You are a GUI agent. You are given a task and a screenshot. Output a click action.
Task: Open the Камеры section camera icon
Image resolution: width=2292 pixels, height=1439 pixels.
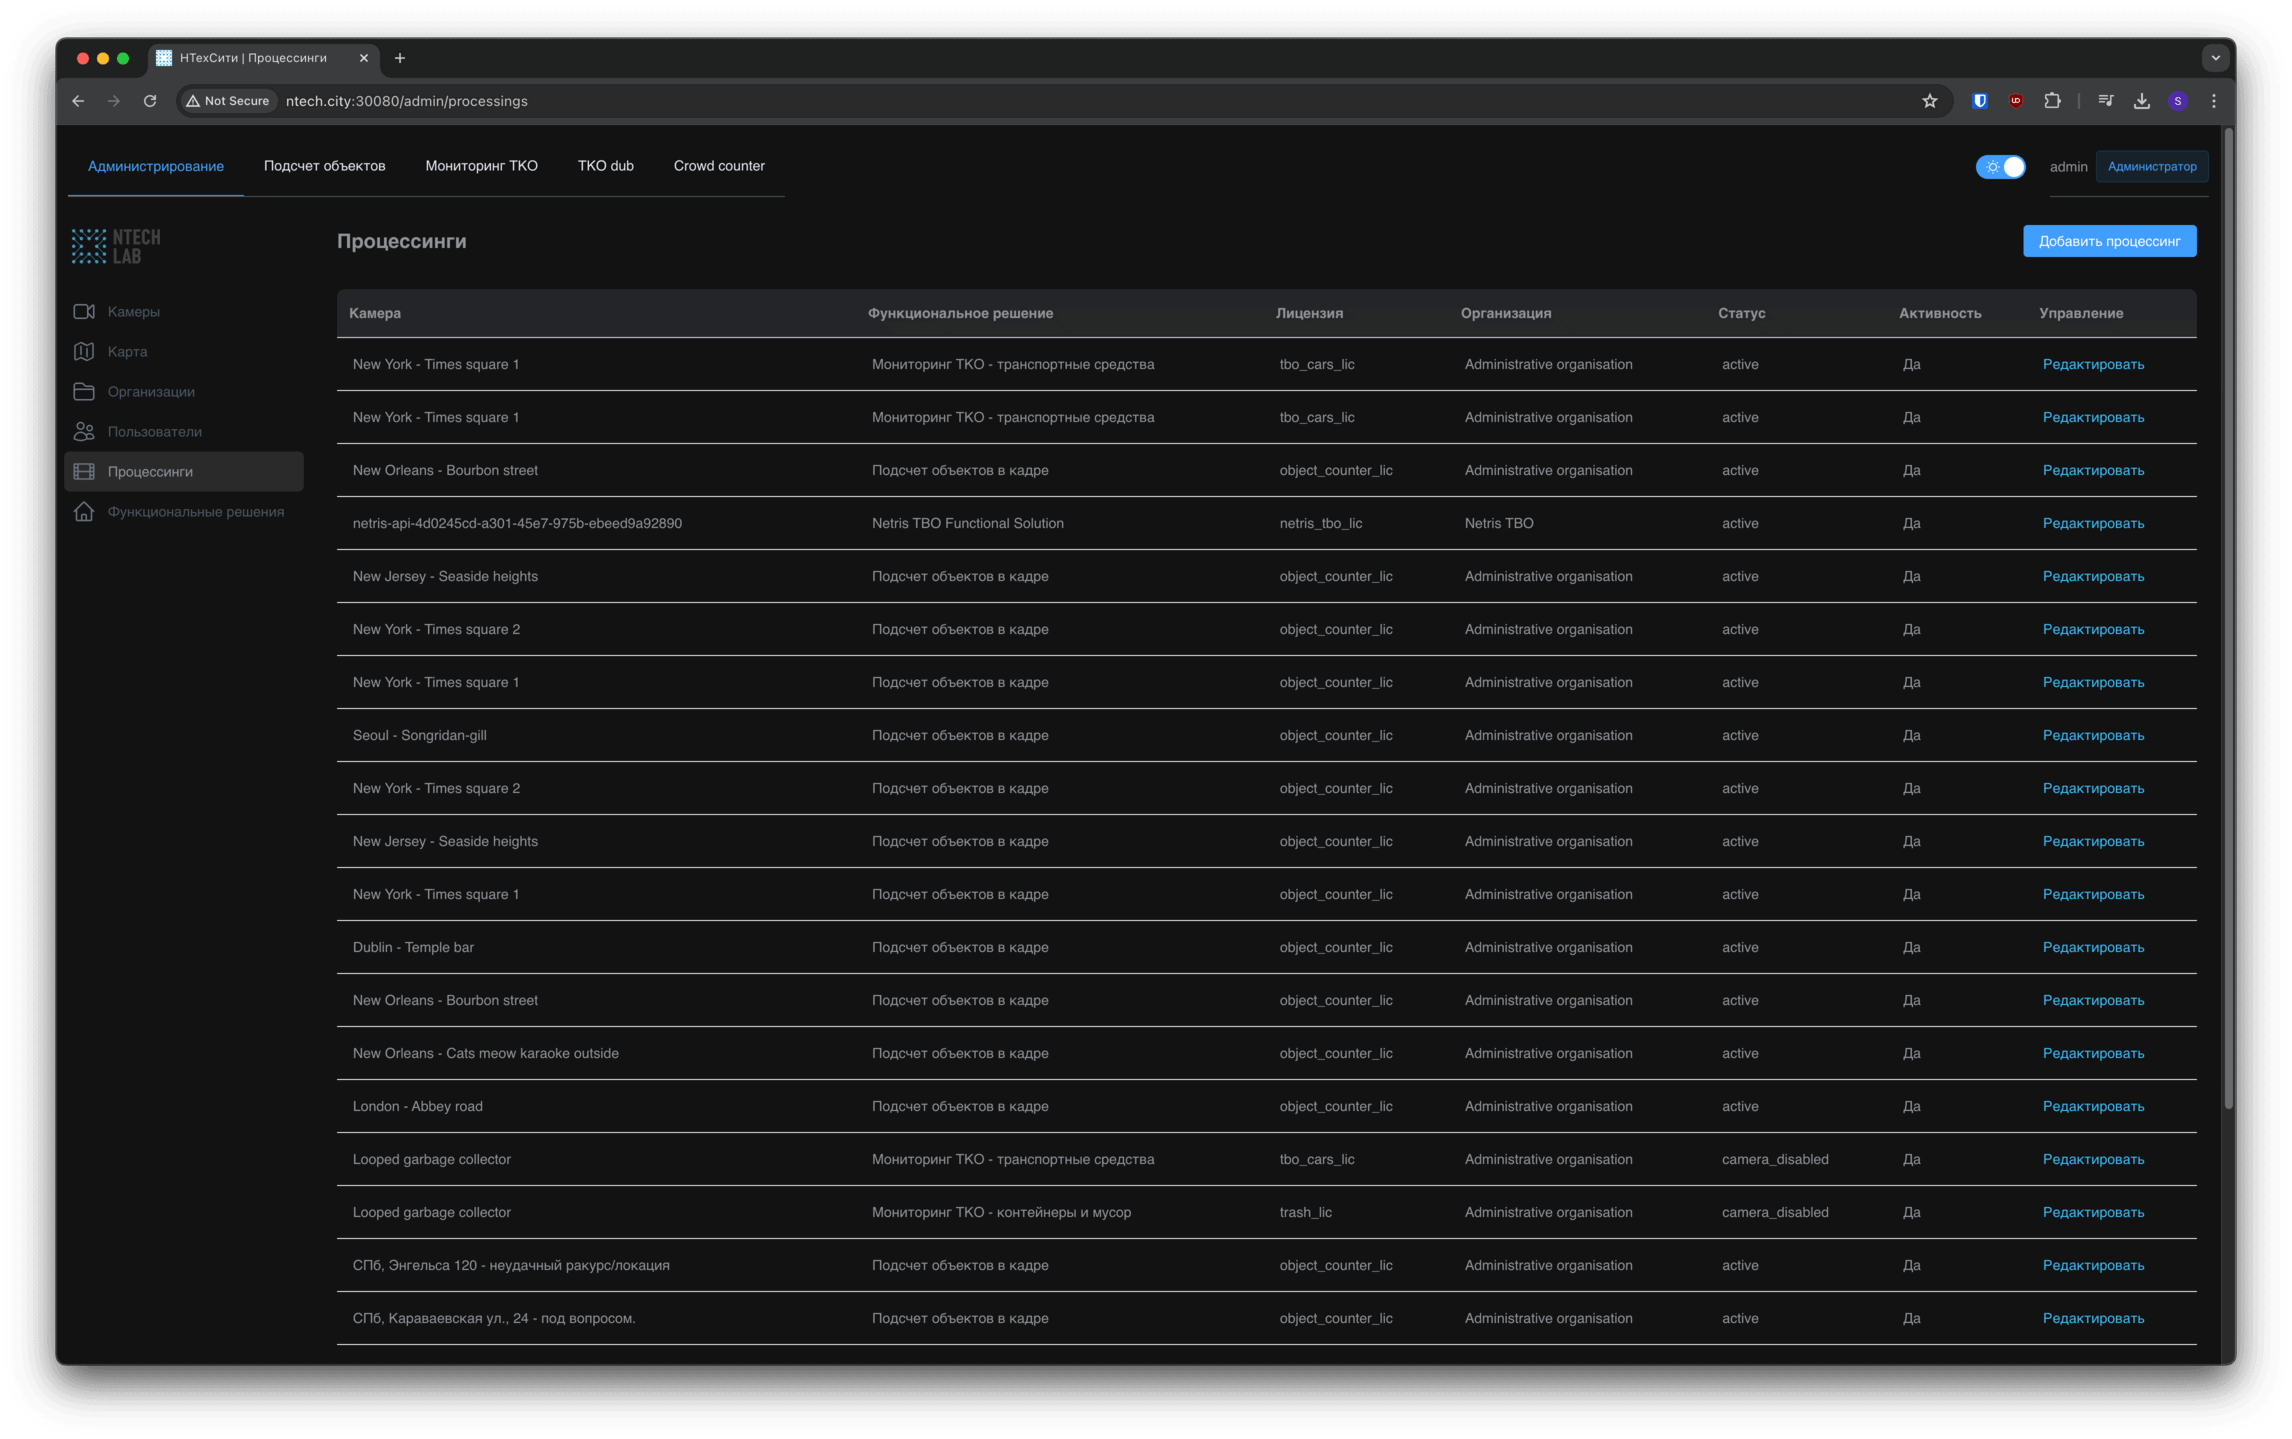coord(84,312)
